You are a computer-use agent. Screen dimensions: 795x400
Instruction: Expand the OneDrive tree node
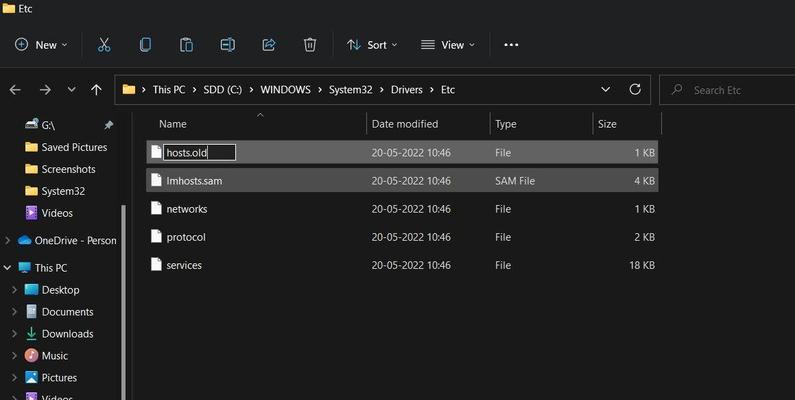click(8, 241)
